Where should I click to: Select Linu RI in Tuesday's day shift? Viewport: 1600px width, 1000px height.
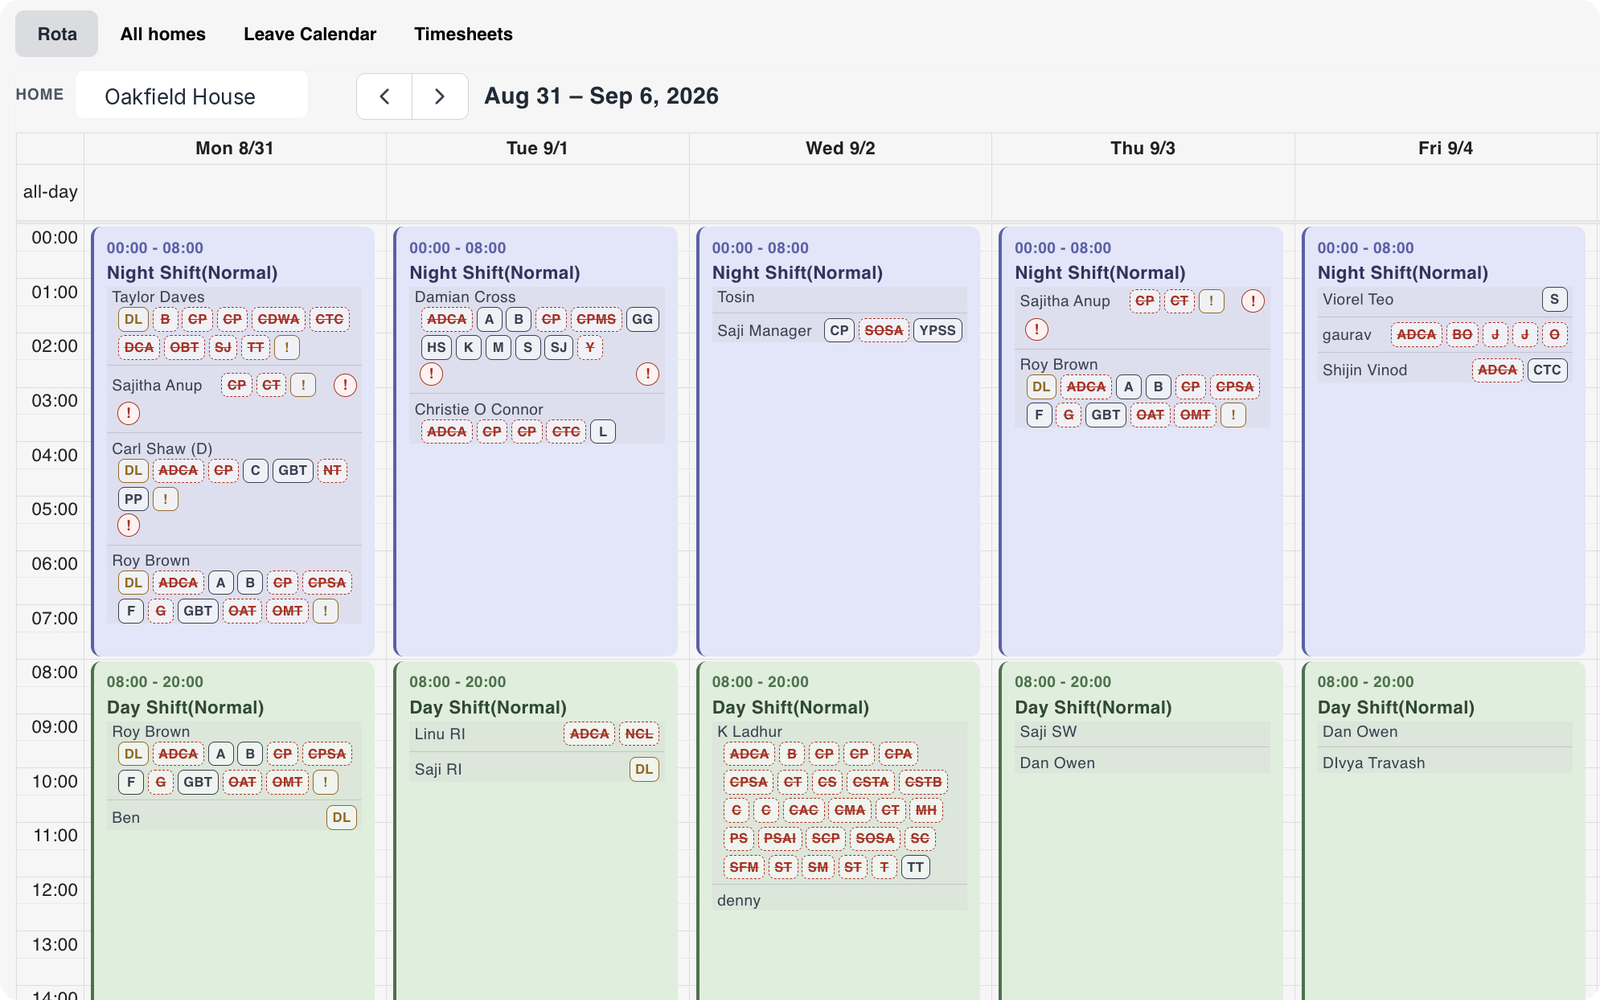coord(440,734)
